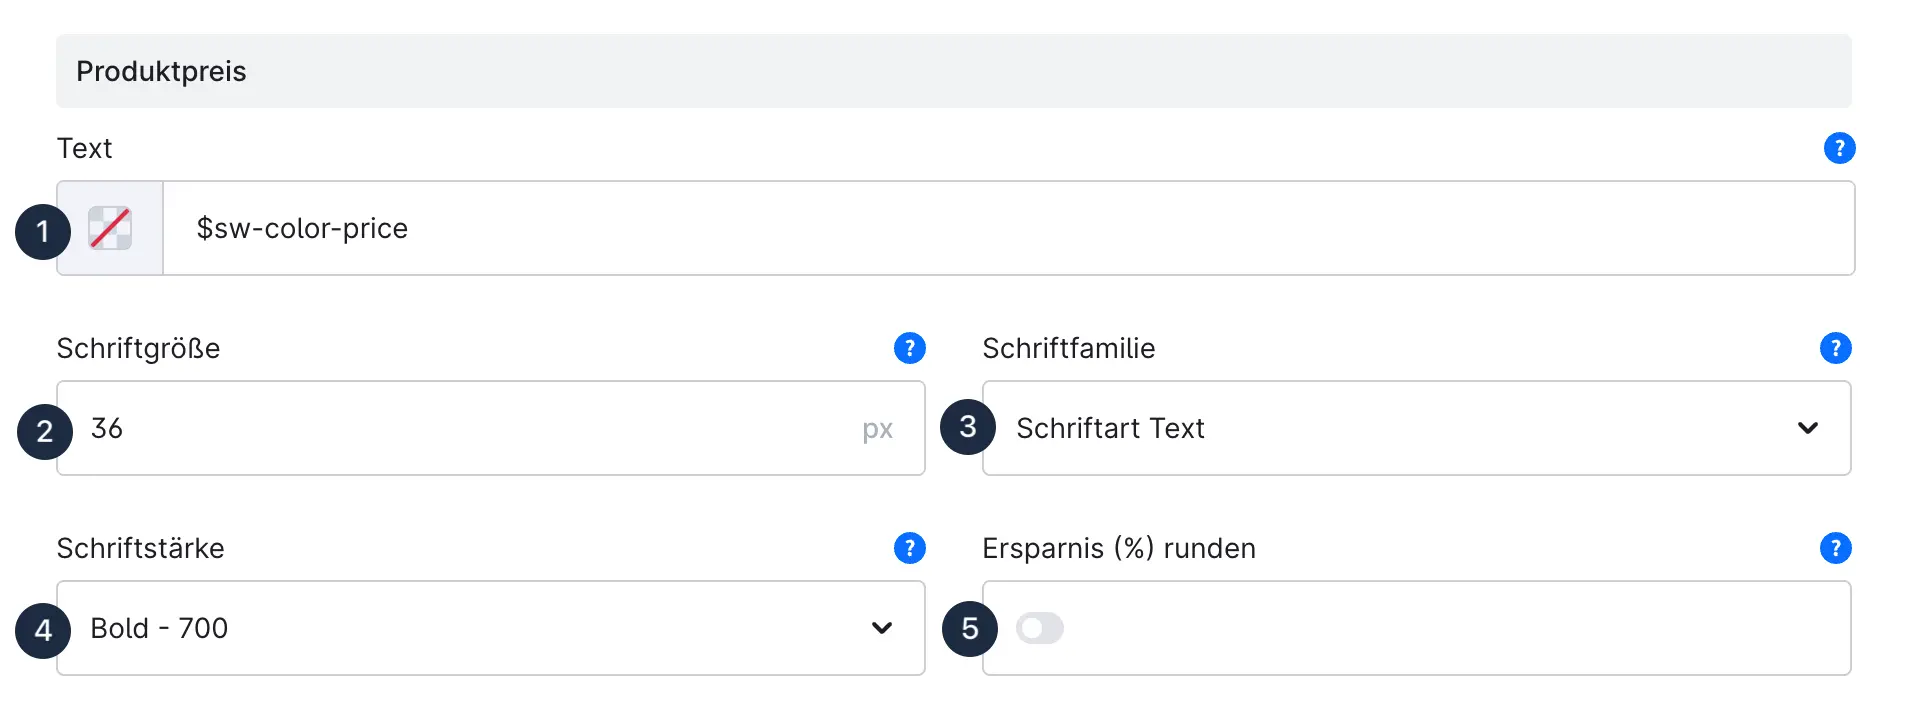This screenshot has width=1906, height=722.
Task: Click the chevron arrow of Bold - 700
Action: tap(881, 628)
